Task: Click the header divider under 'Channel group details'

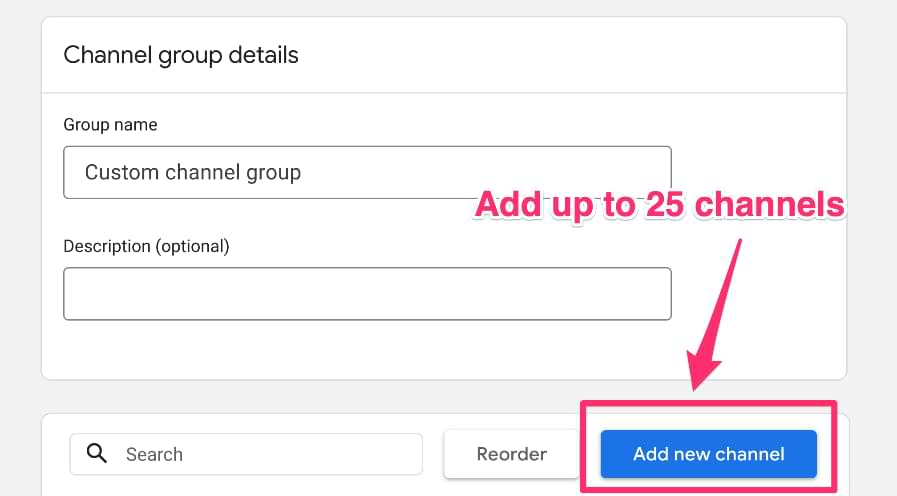Action: (x=444, y=93)
